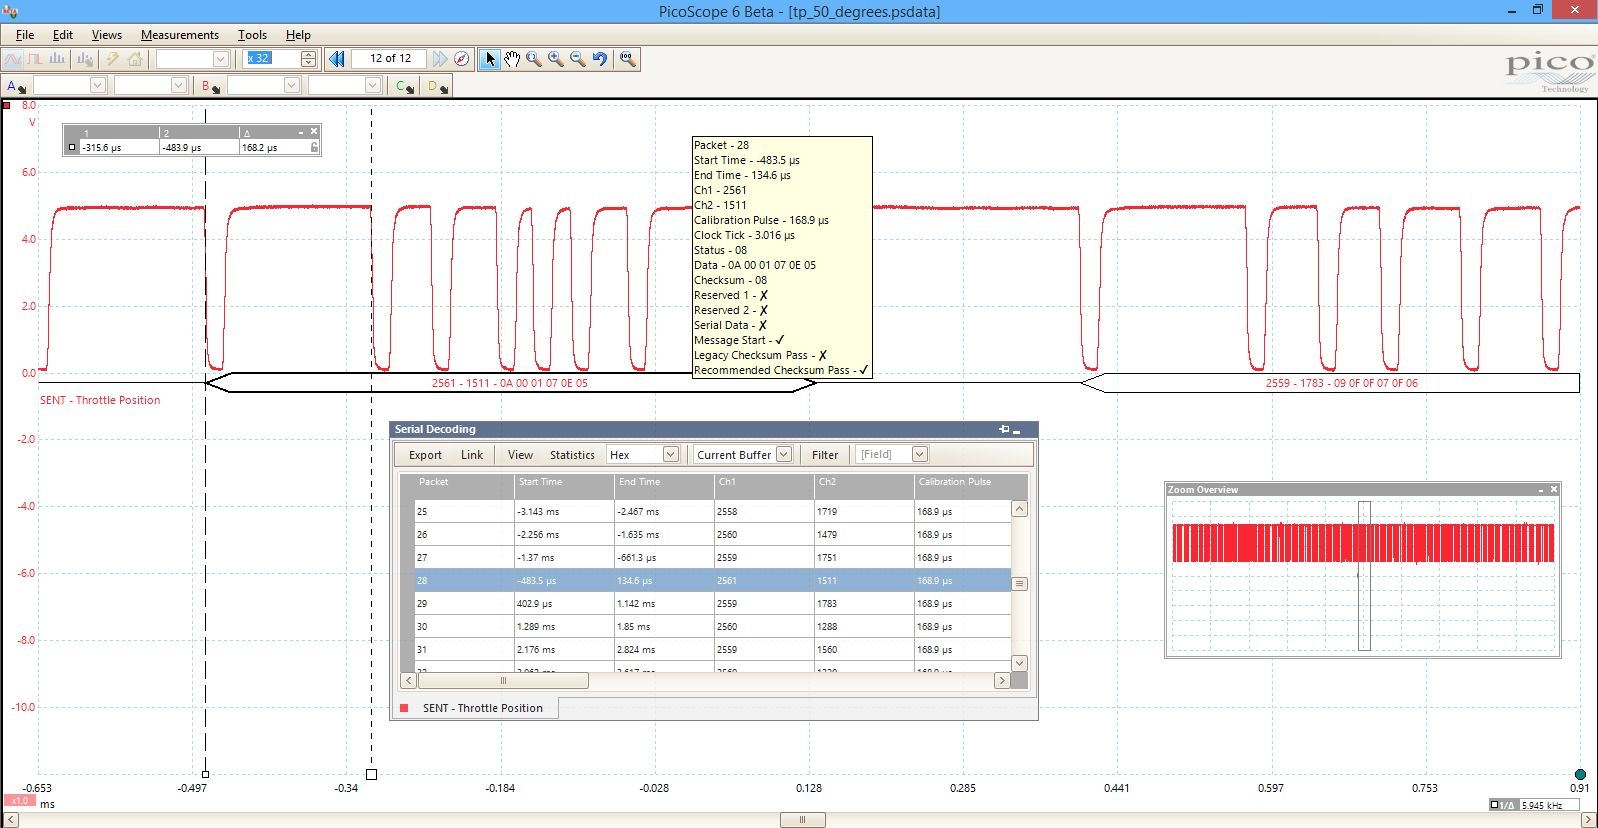The width and height of the screenshot is (1598, 828).
Task: Open the Buffer Navigator compass icon
Action: coord(461,59)
